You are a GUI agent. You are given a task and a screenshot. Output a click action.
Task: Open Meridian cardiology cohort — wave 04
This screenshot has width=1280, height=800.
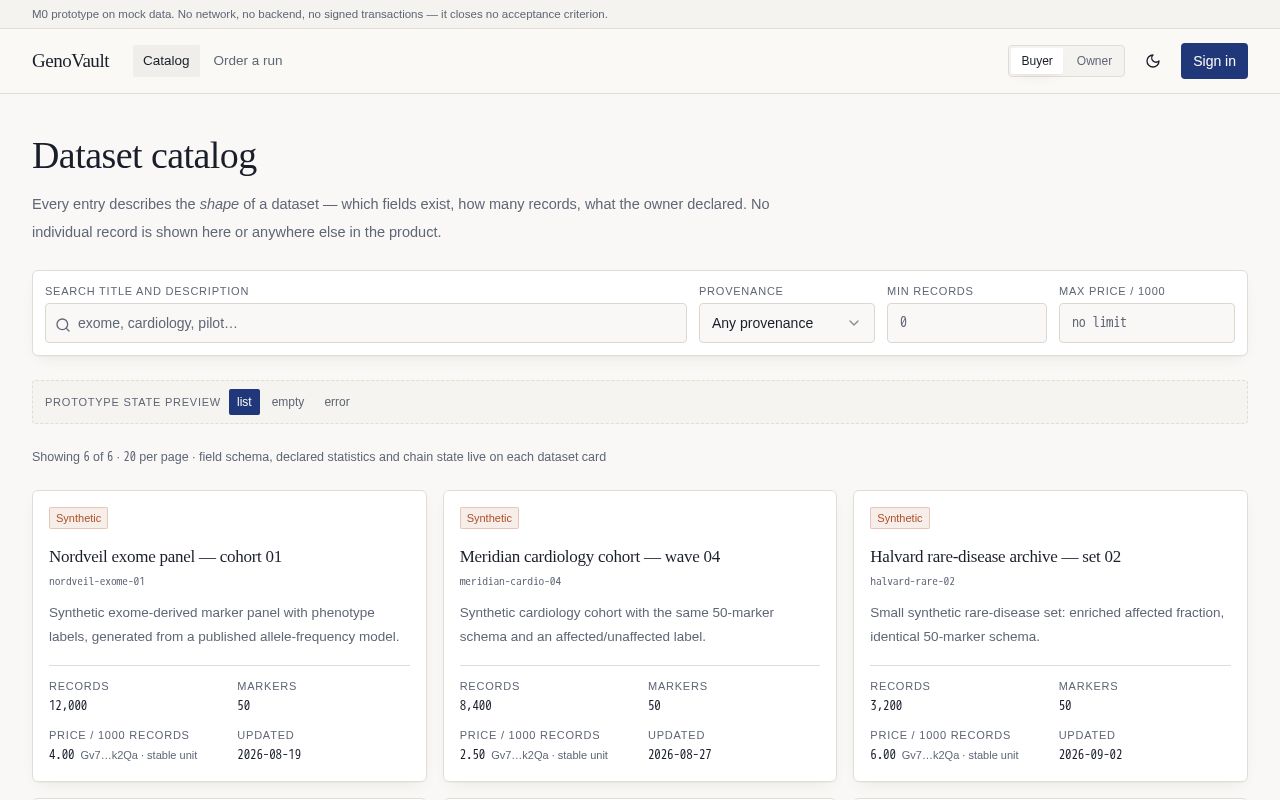point(590,556)
